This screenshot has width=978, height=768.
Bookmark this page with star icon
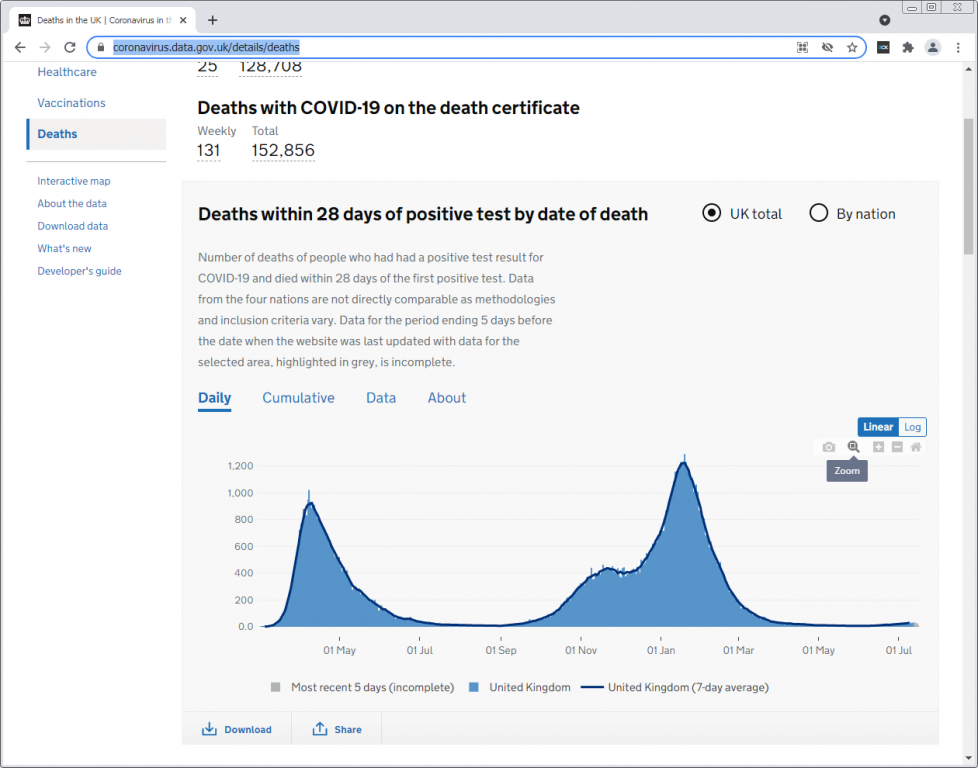click(x=852, y=47)
